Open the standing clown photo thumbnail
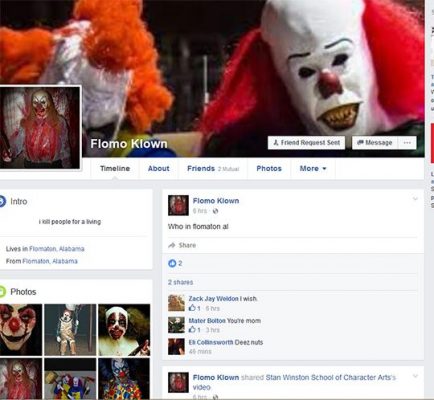This screenshot has width=434, height=400. click(70, 330)
